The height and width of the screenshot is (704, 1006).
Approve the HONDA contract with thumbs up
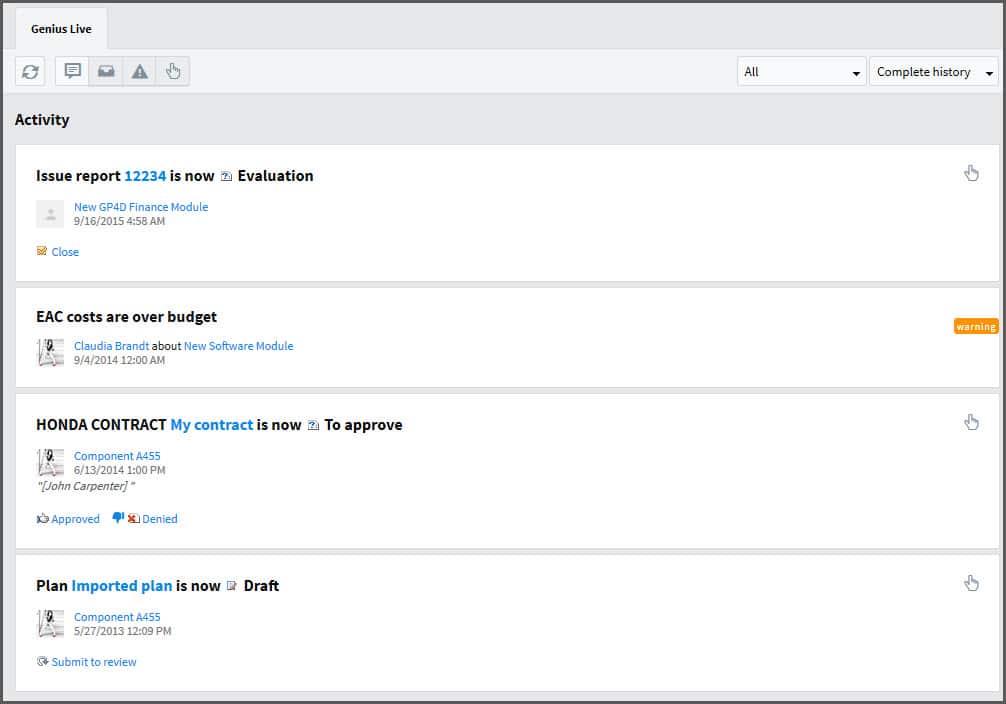(x=68, y=519)
